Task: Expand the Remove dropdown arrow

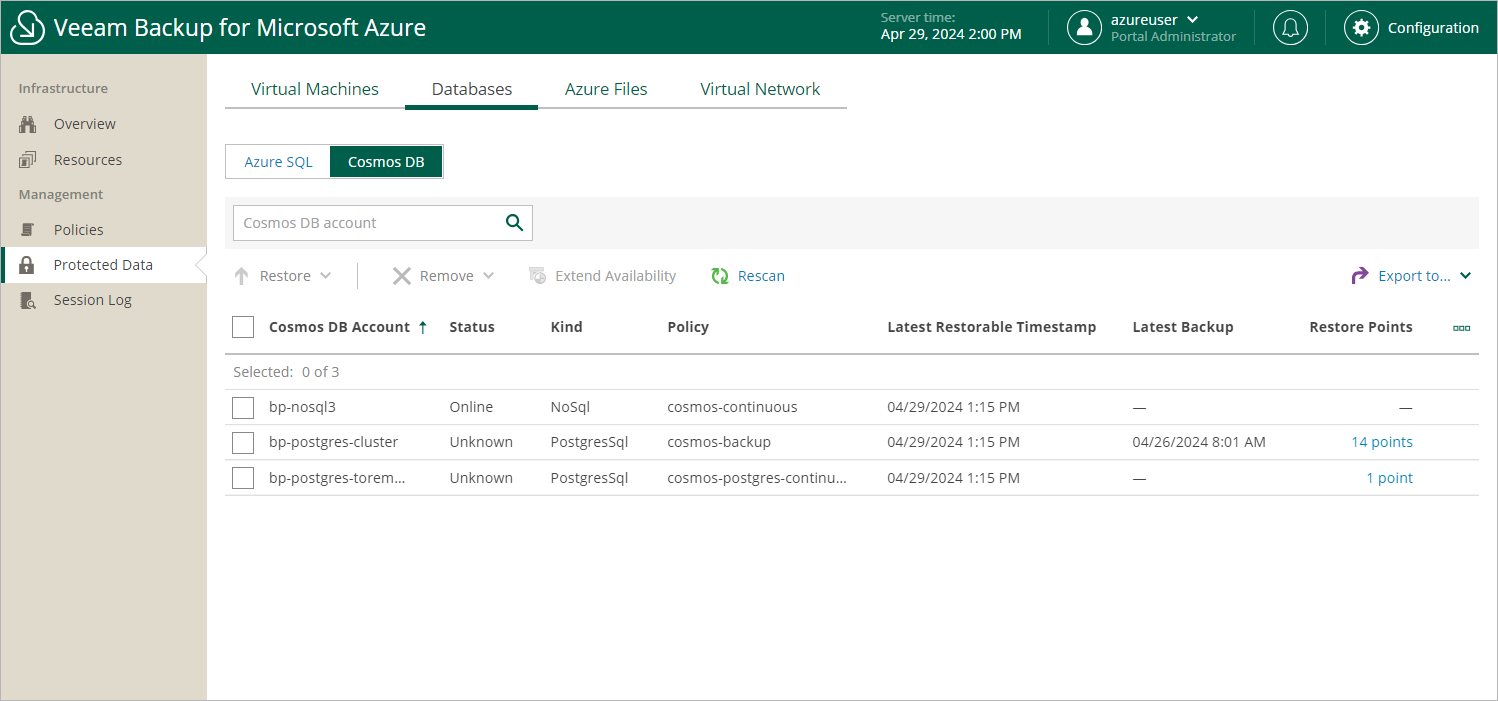Action: tap(488, 276)
